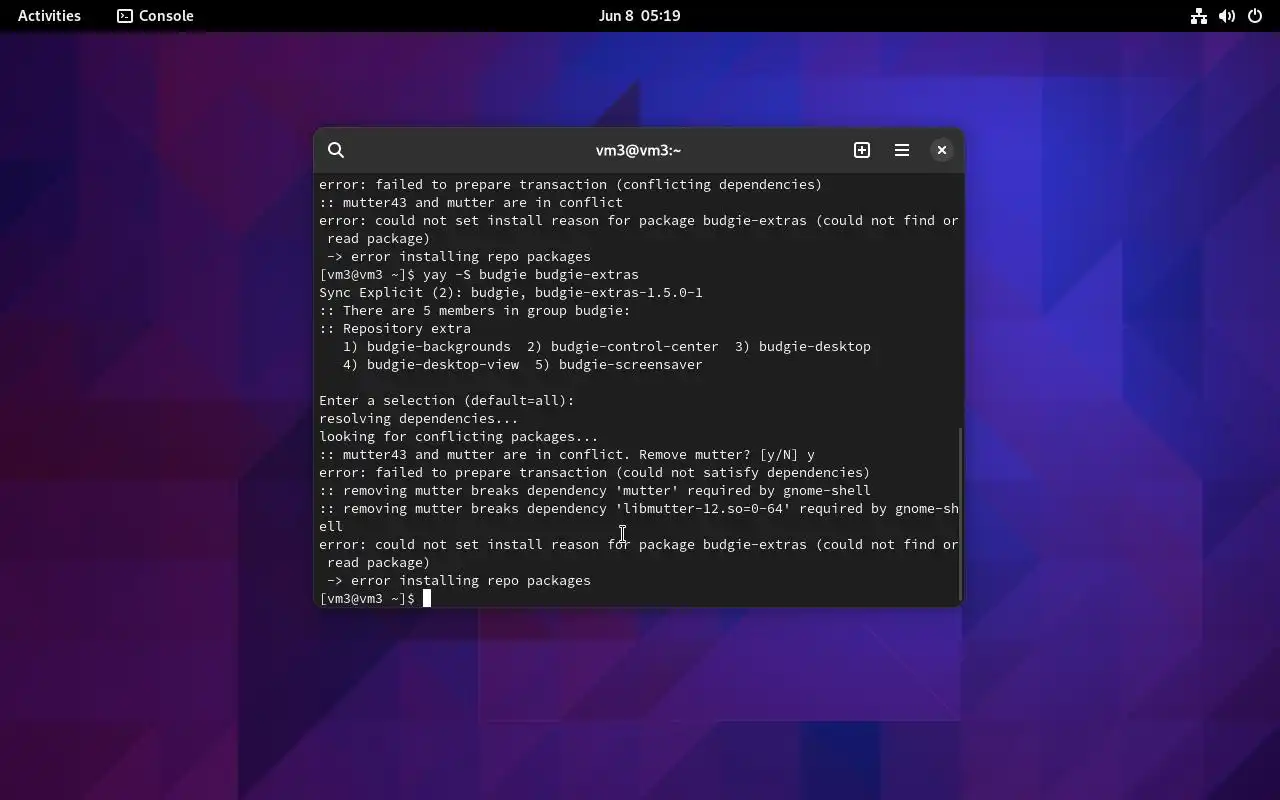The image size is (1280, 800).
Task: Open the Activities overview
Action: click(49, 16)
